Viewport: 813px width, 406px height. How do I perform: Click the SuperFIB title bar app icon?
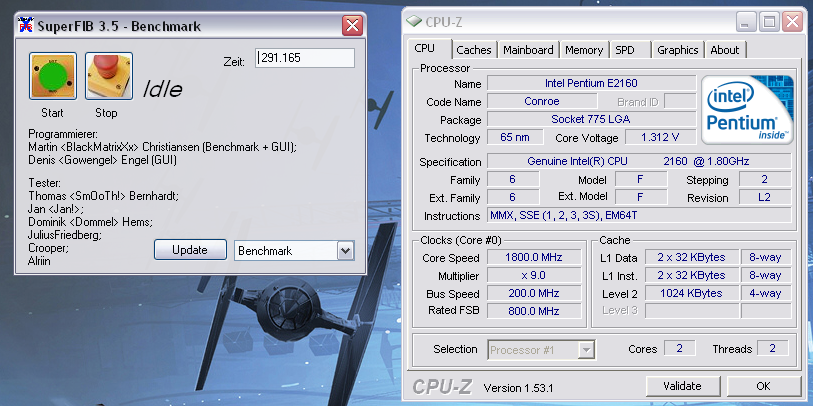click(25, 25)
